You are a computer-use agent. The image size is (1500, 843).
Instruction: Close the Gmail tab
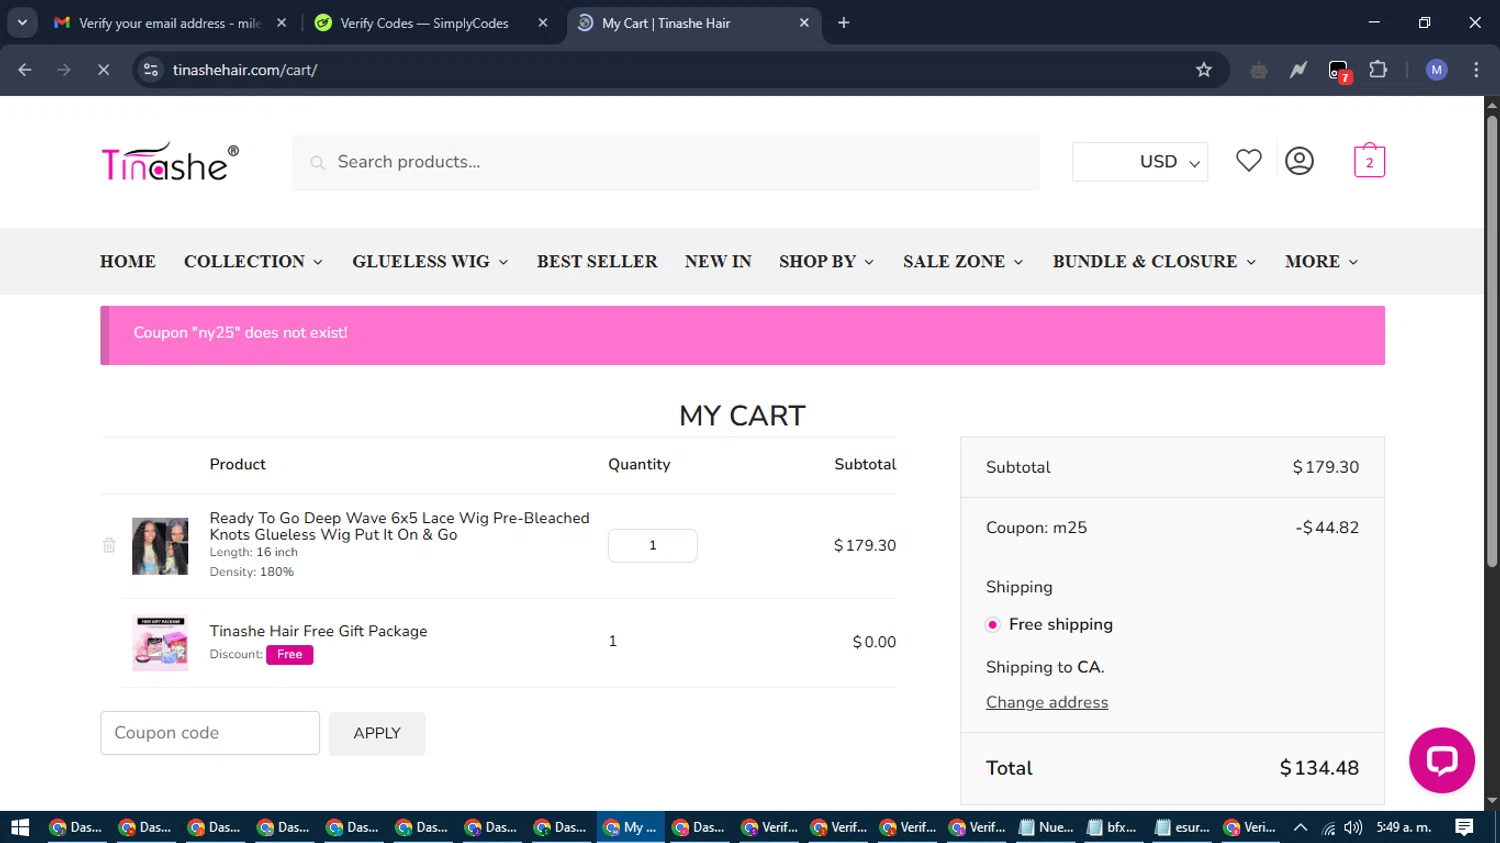(281, 22)
